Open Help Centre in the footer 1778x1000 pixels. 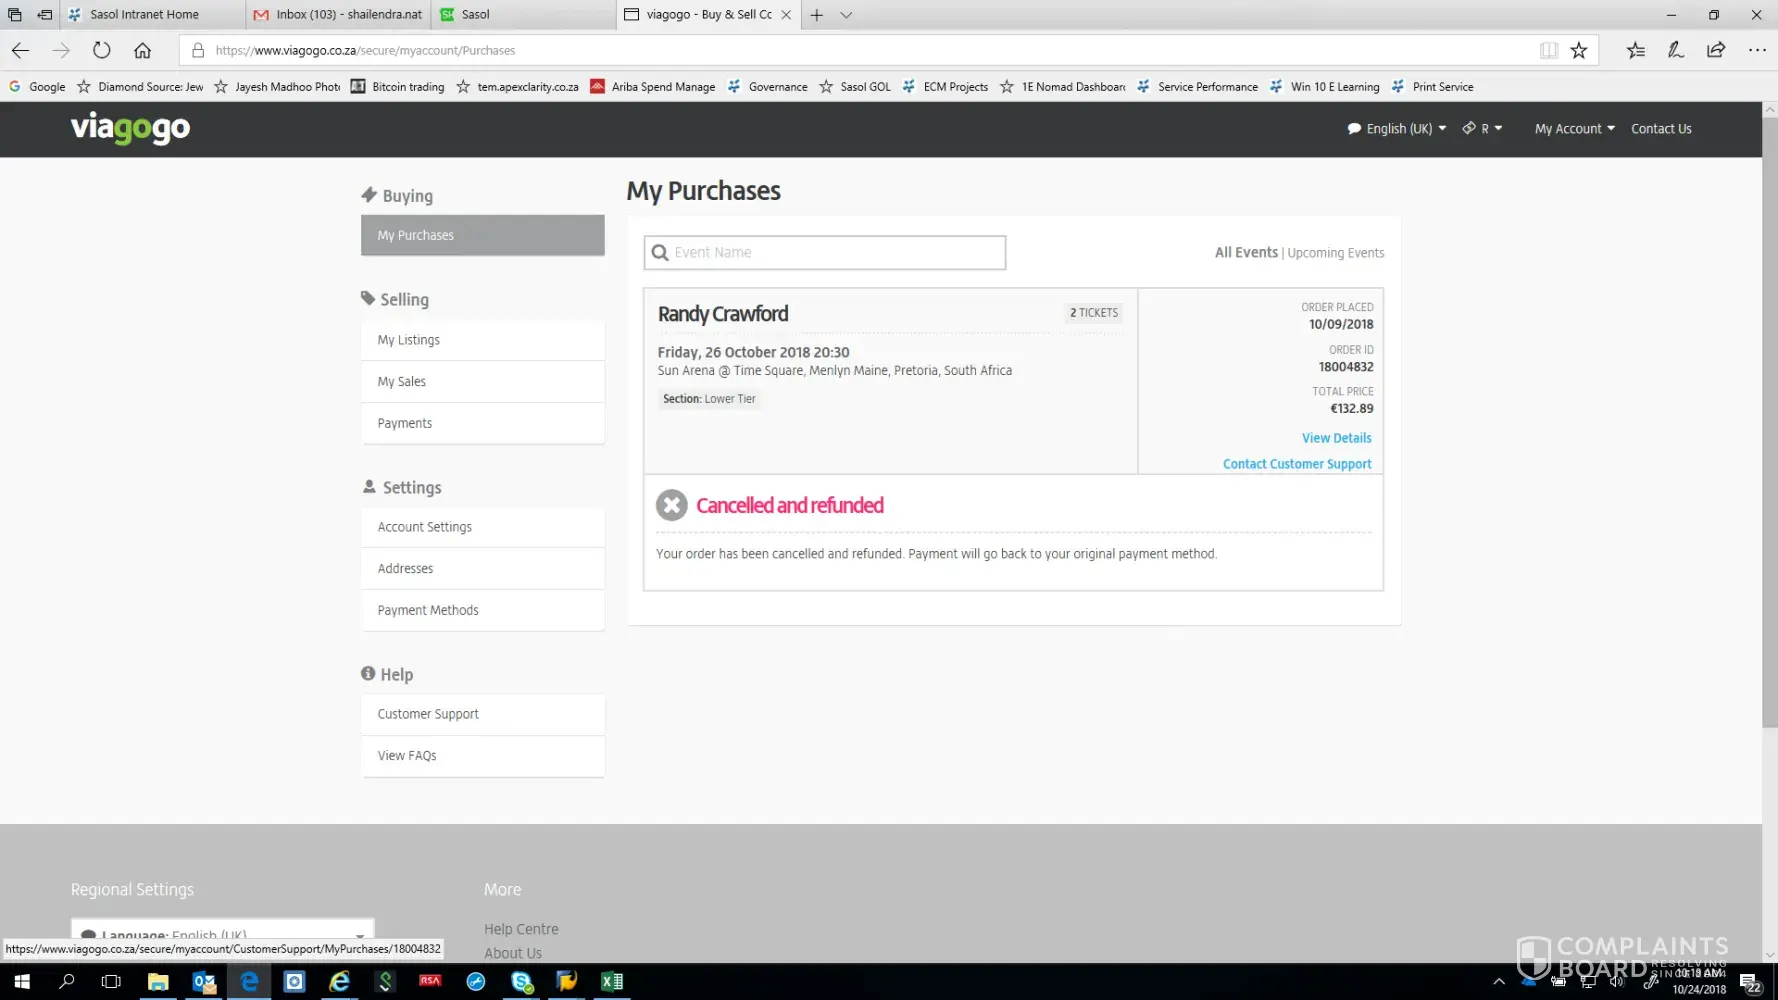tap(521, 929)
